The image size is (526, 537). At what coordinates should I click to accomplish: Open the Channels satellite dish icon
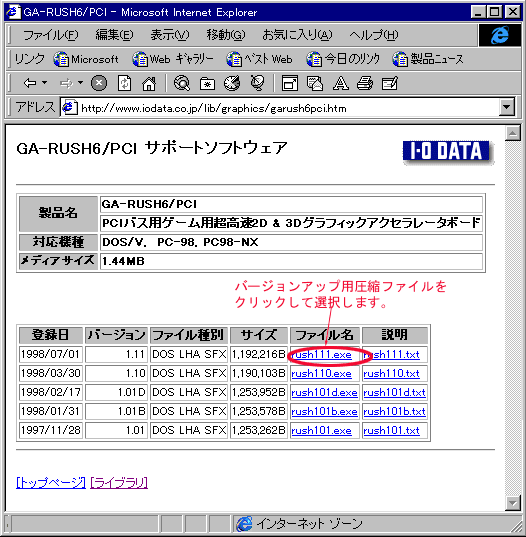click(x=258, y=83)
